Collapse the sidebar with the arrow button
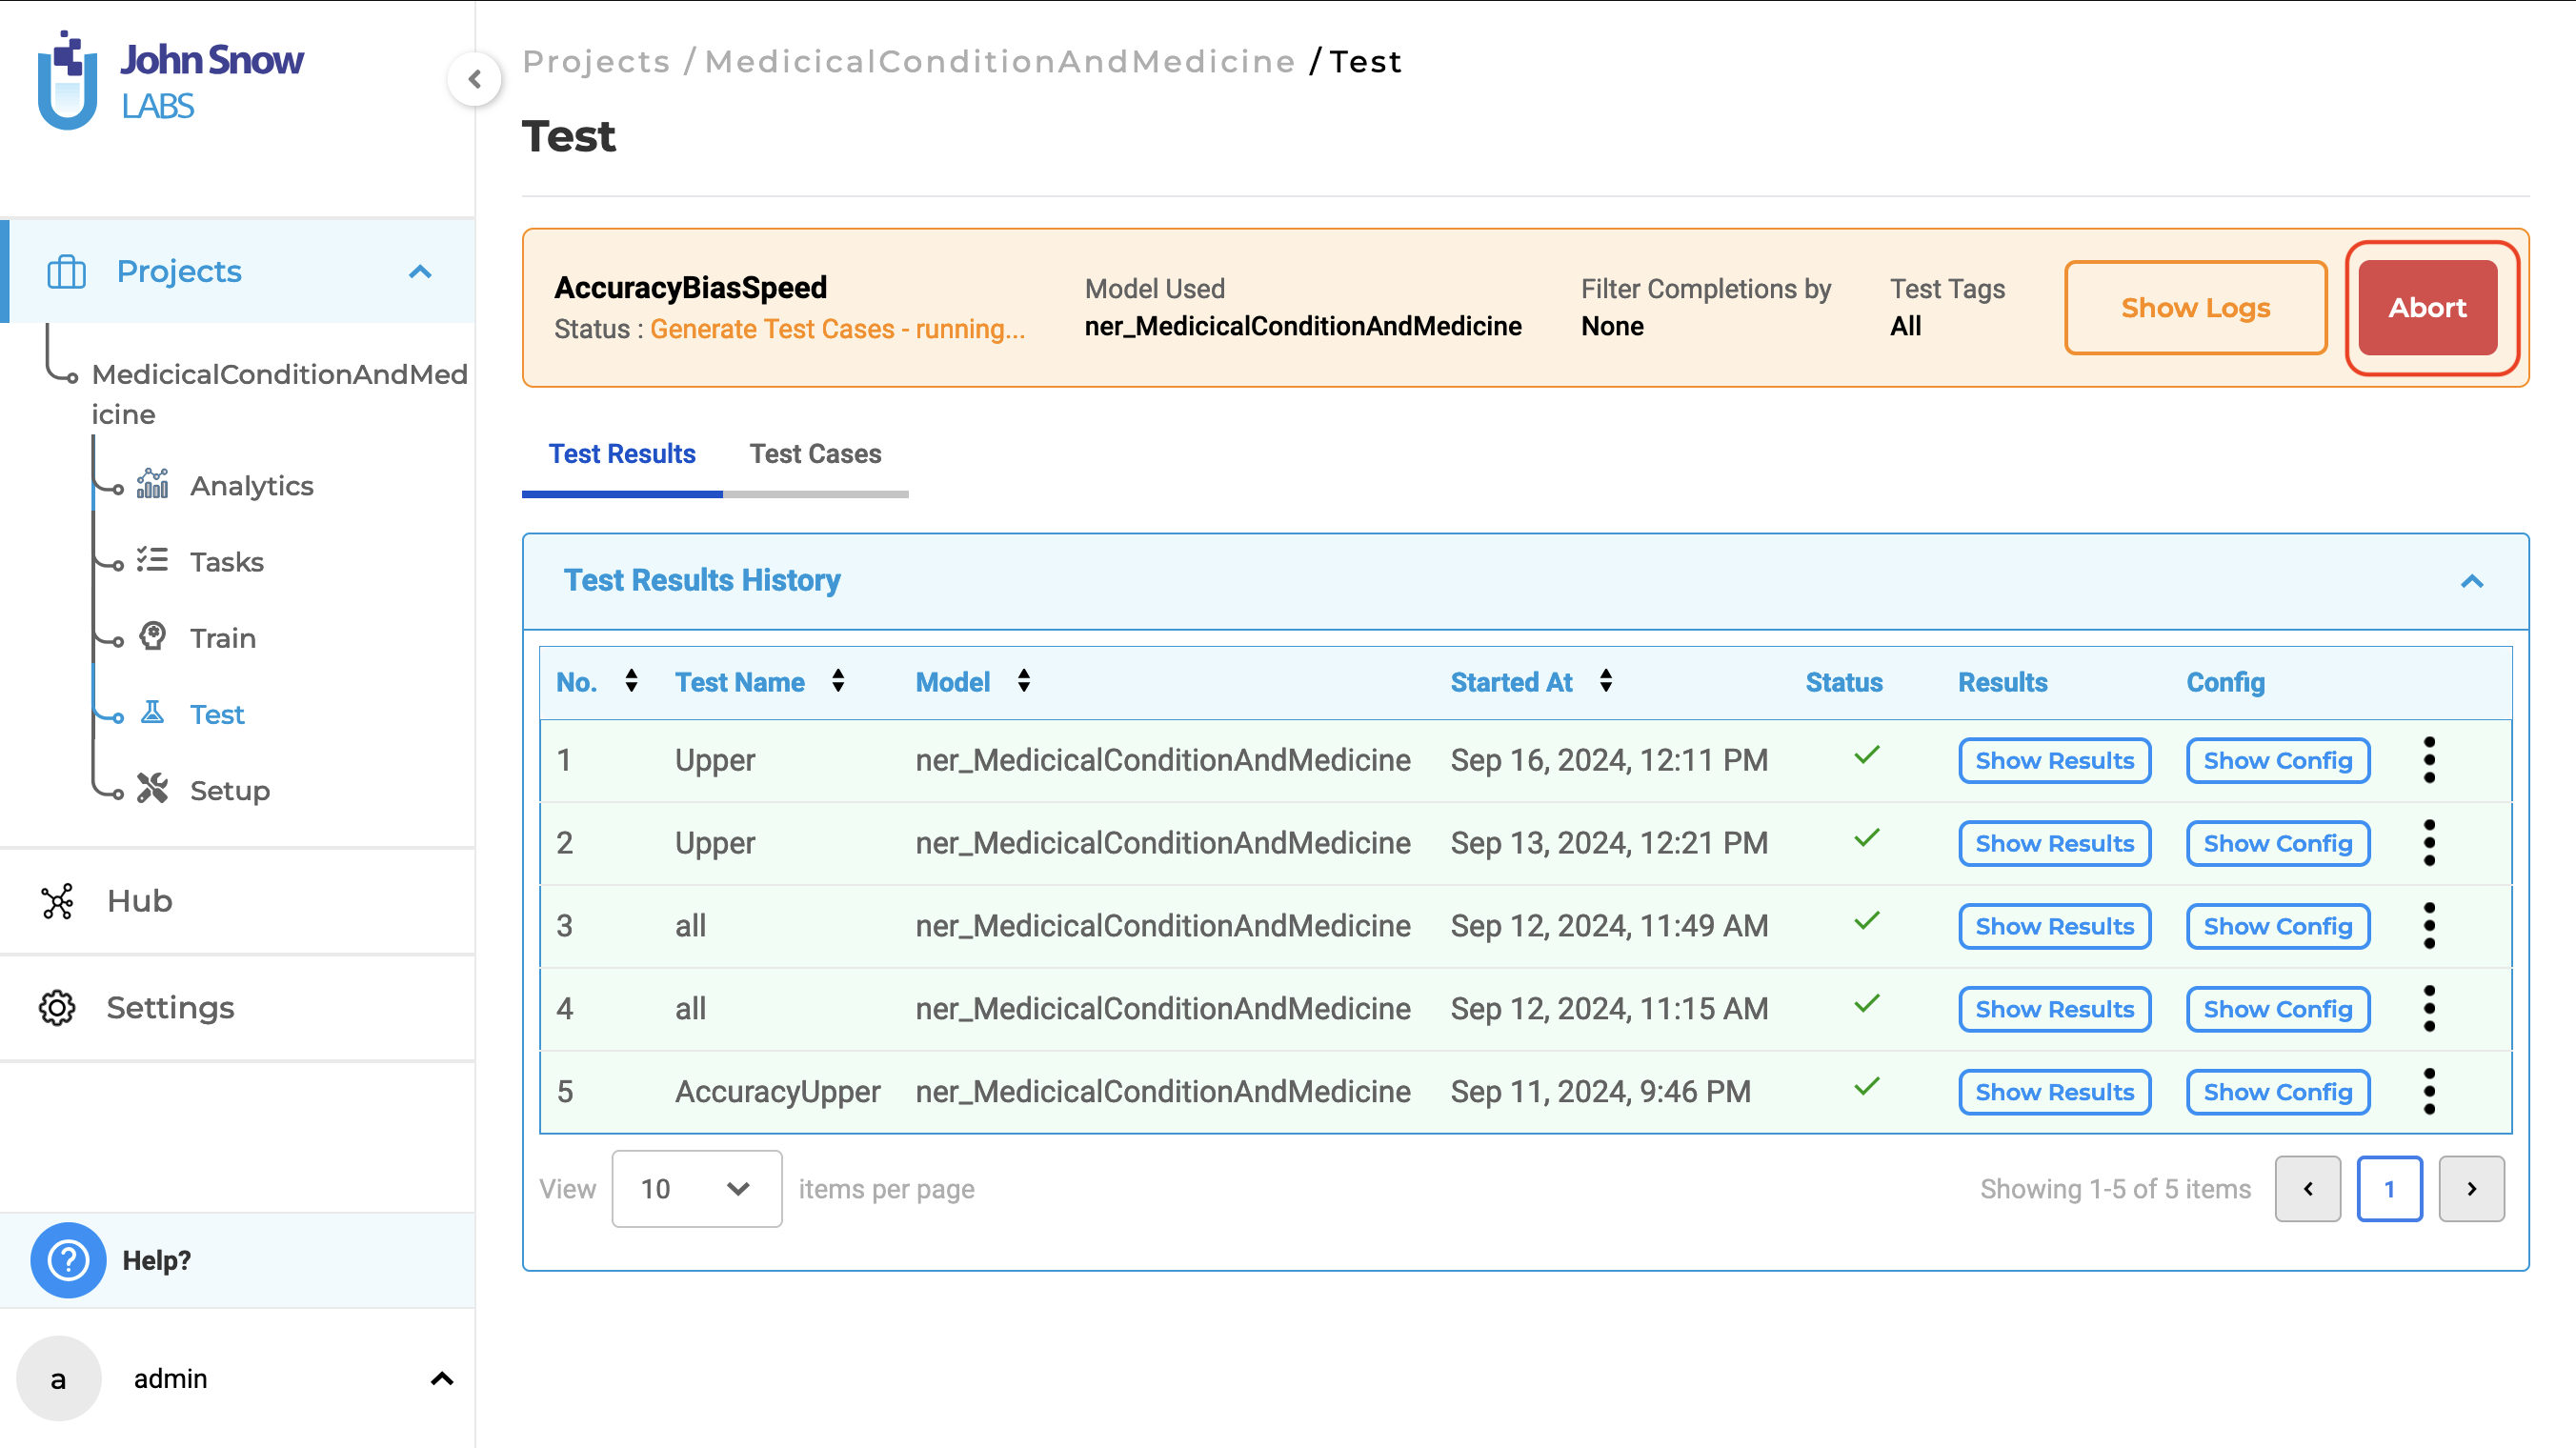Screen dimensions: 2576x1448 coord(475,79)
